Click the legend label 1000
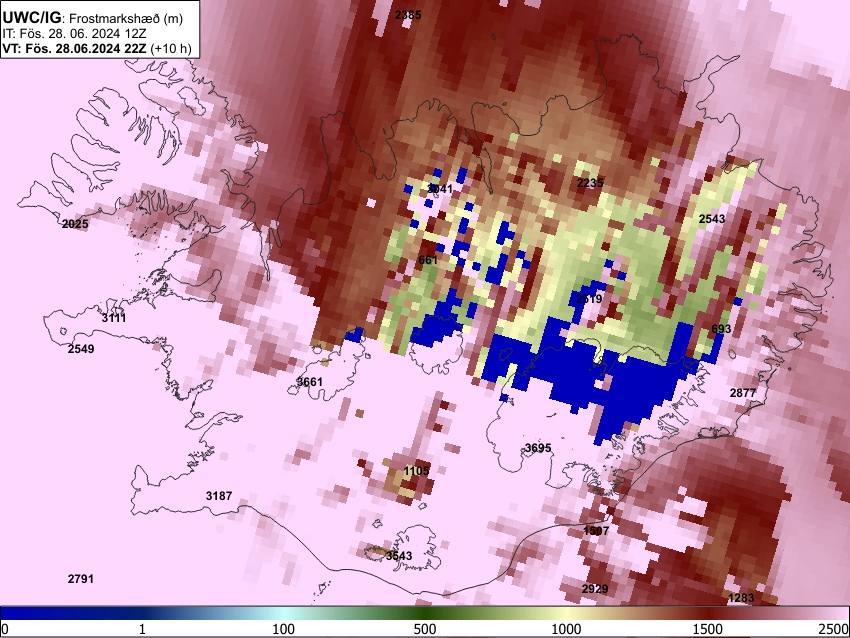 click(566, 629)
